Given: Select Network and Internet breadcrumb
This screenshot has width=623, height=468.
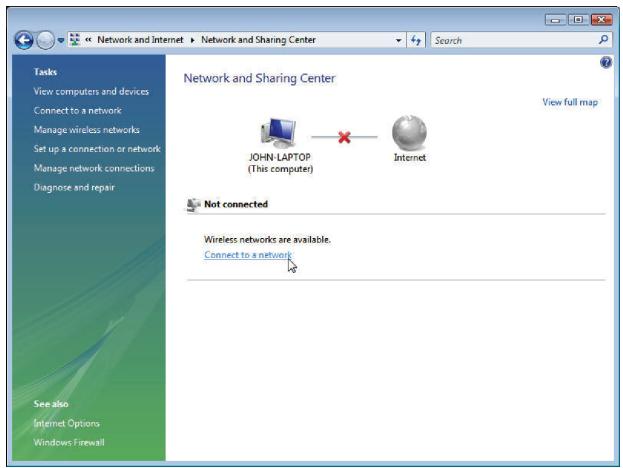Looking at the screenshot, I should click(140, 40).
